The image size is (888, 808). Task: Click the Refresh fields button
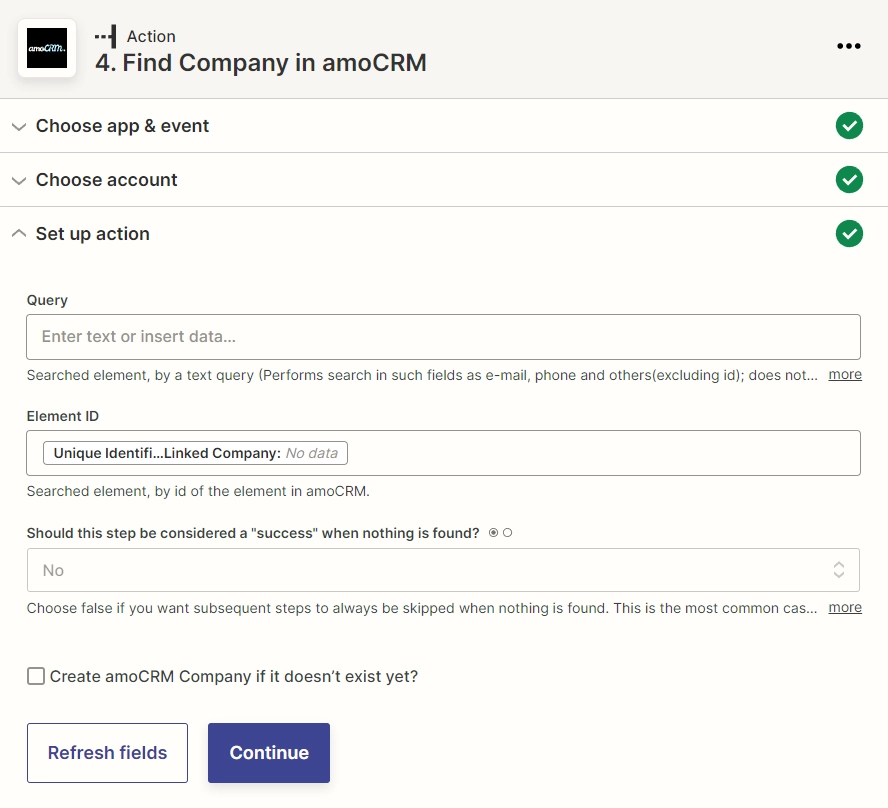point(107,753)
